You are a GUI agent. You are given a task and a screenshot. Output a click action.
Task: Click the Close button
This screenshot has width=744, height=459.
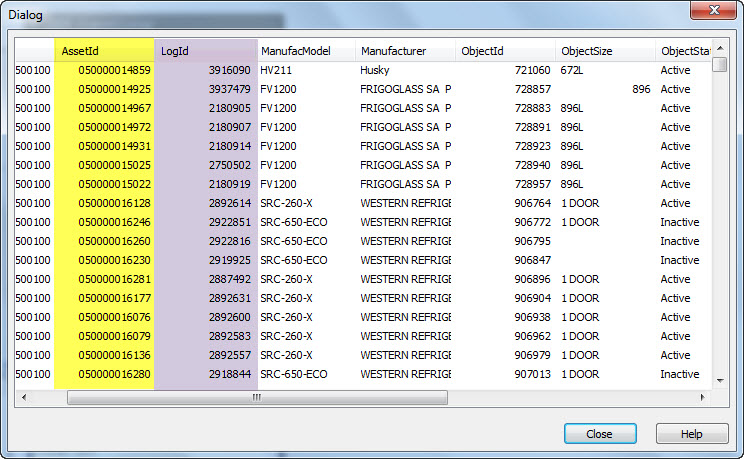point(600,433)
